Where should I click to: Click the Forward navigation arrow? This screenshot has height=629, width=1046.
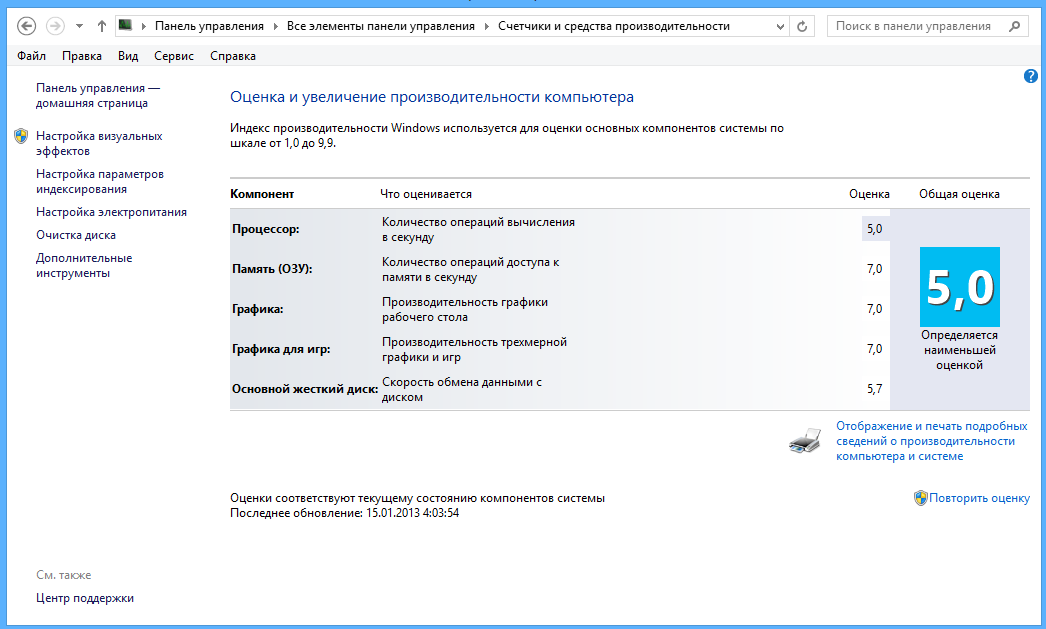(x=55, y=26)
